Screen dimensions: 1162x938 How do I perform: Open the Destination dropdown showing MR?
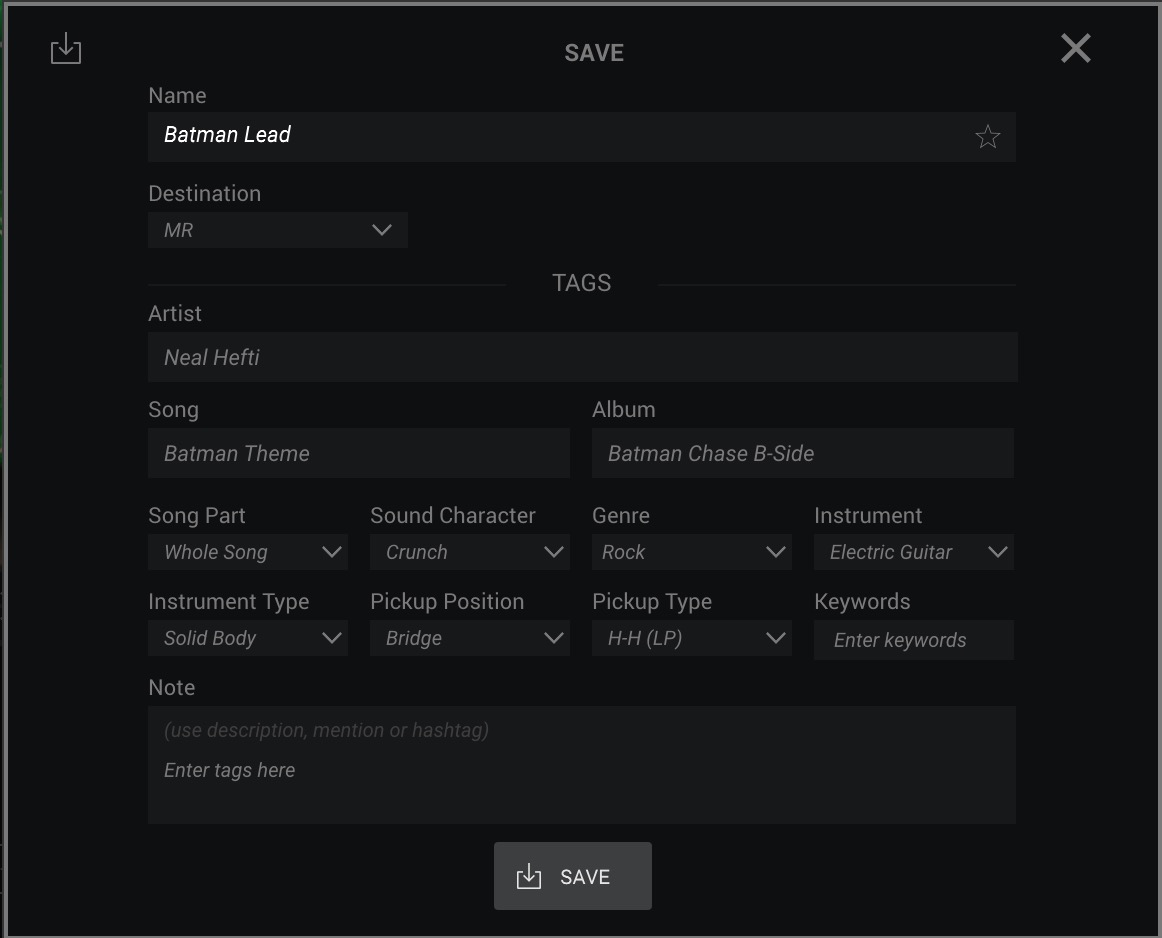click(x=278, y=230)
